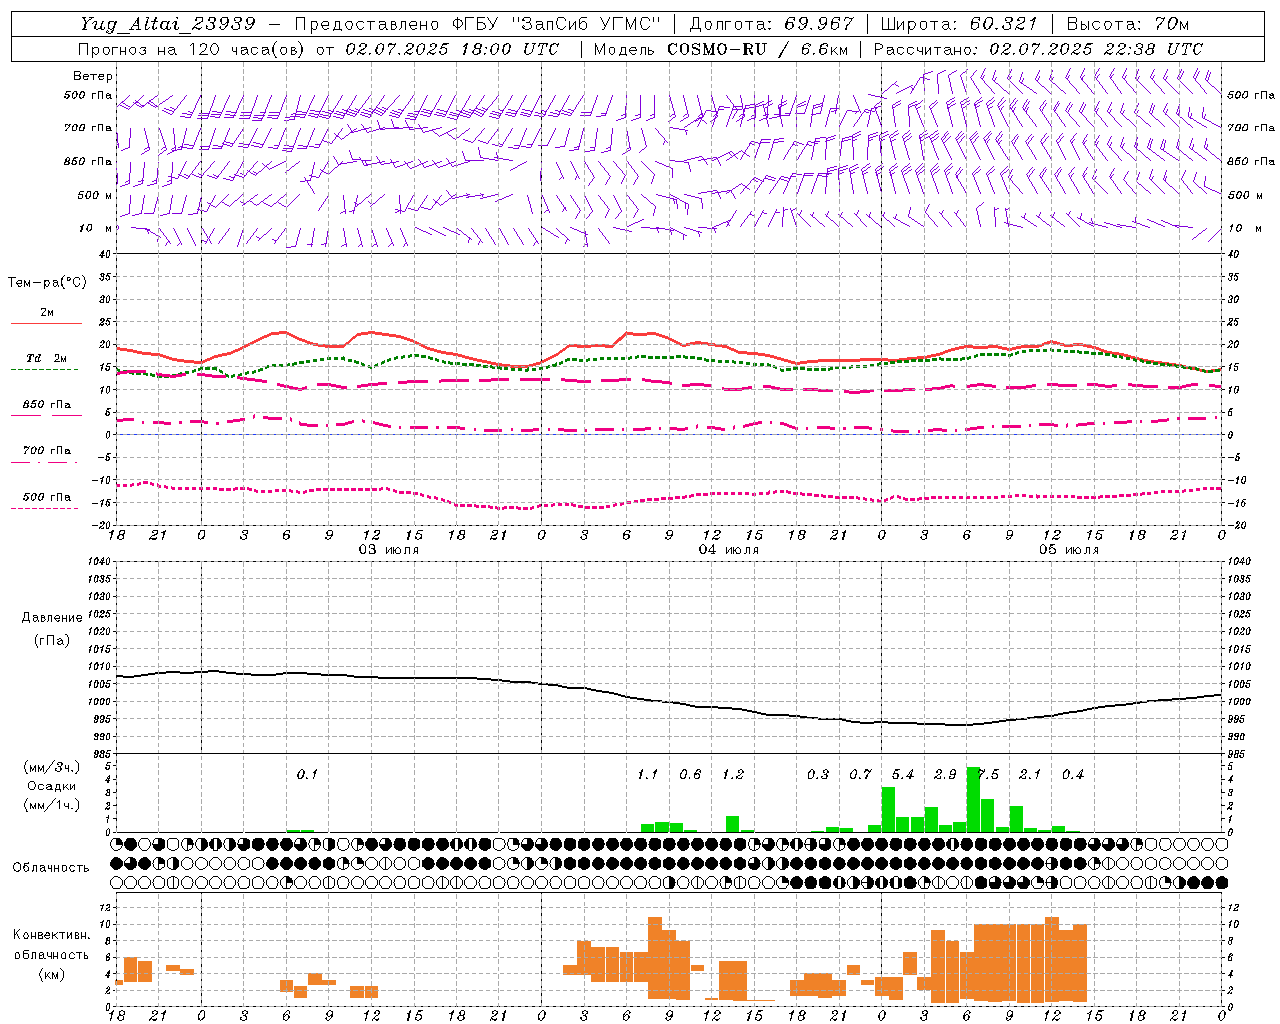
Task: Click the Высота: 70м value
Action: point(1128,23)
